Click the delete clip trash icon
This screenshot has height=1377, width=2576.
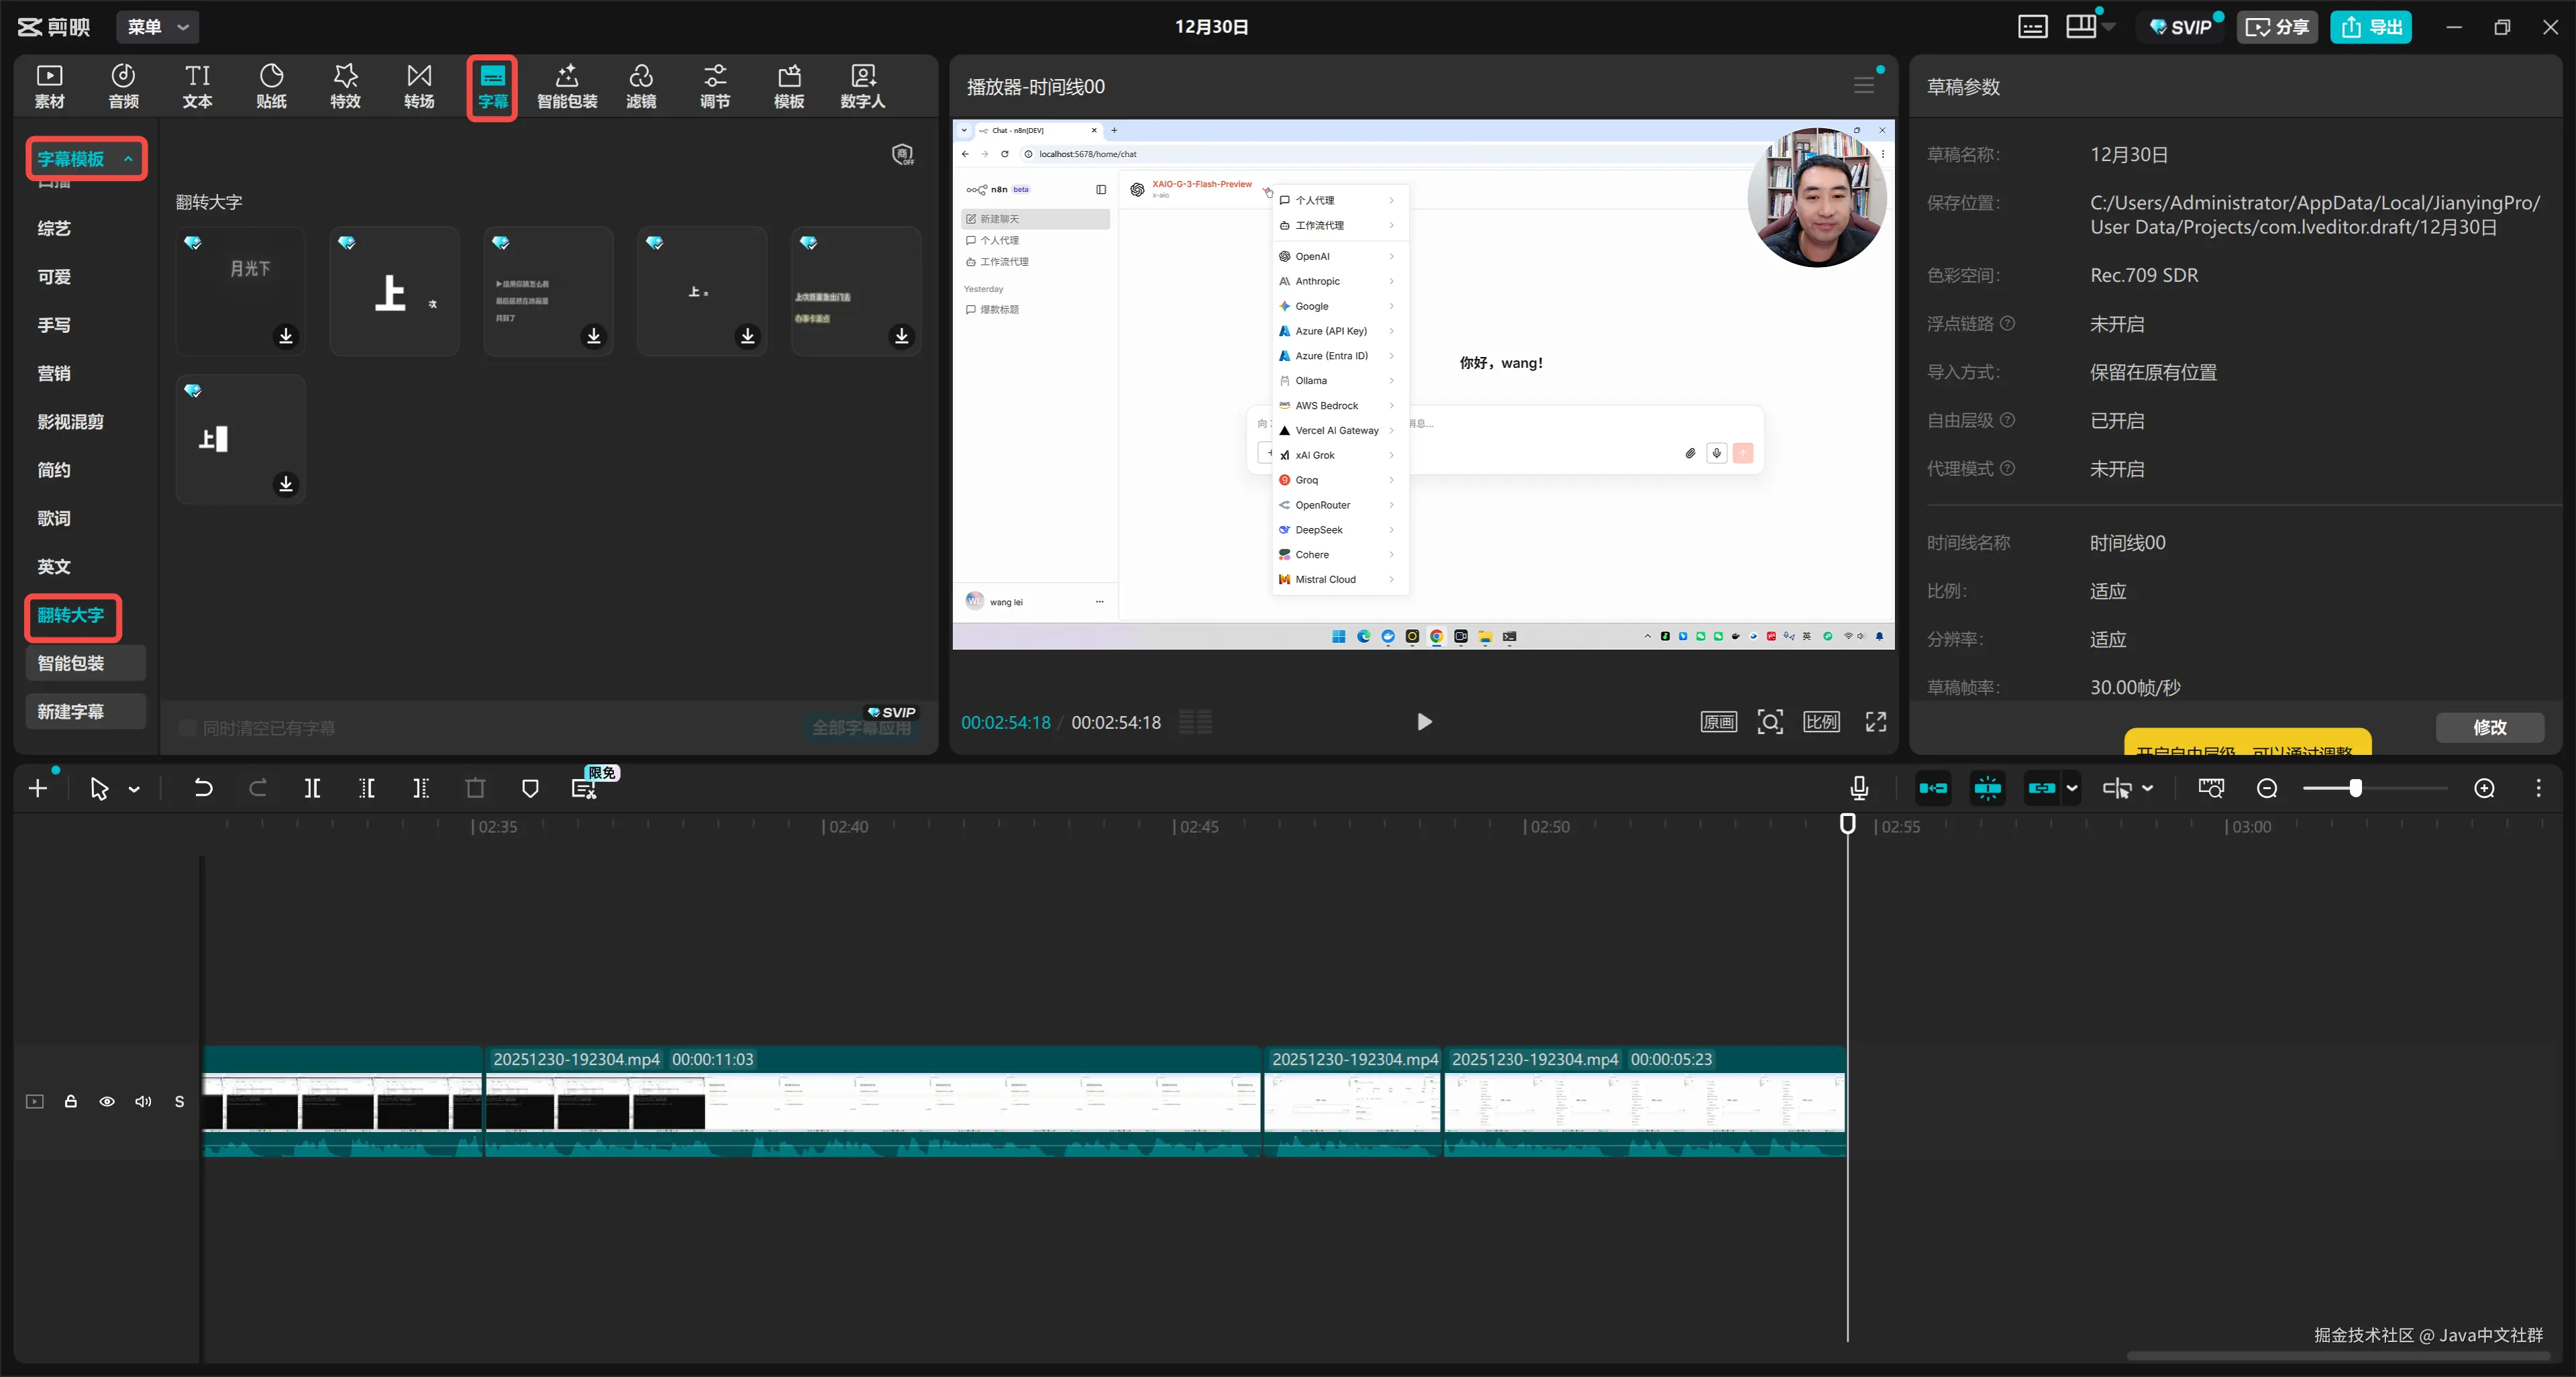(476, 789)
